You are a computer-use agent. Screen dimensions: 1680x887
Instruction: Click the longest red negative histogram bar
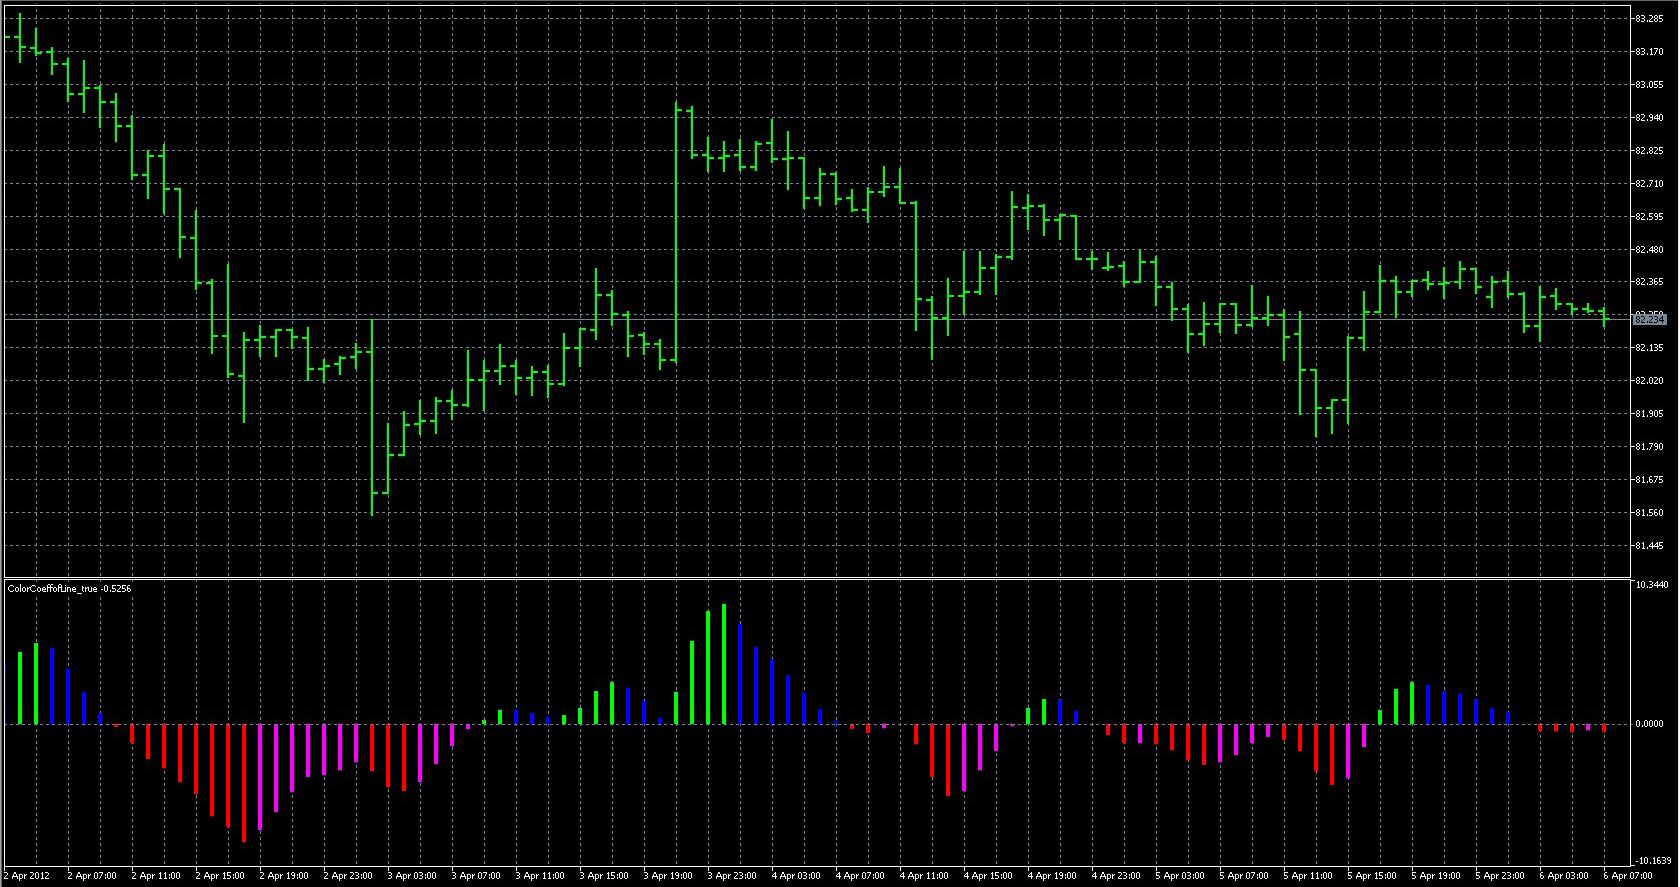(x=244, y=782)
